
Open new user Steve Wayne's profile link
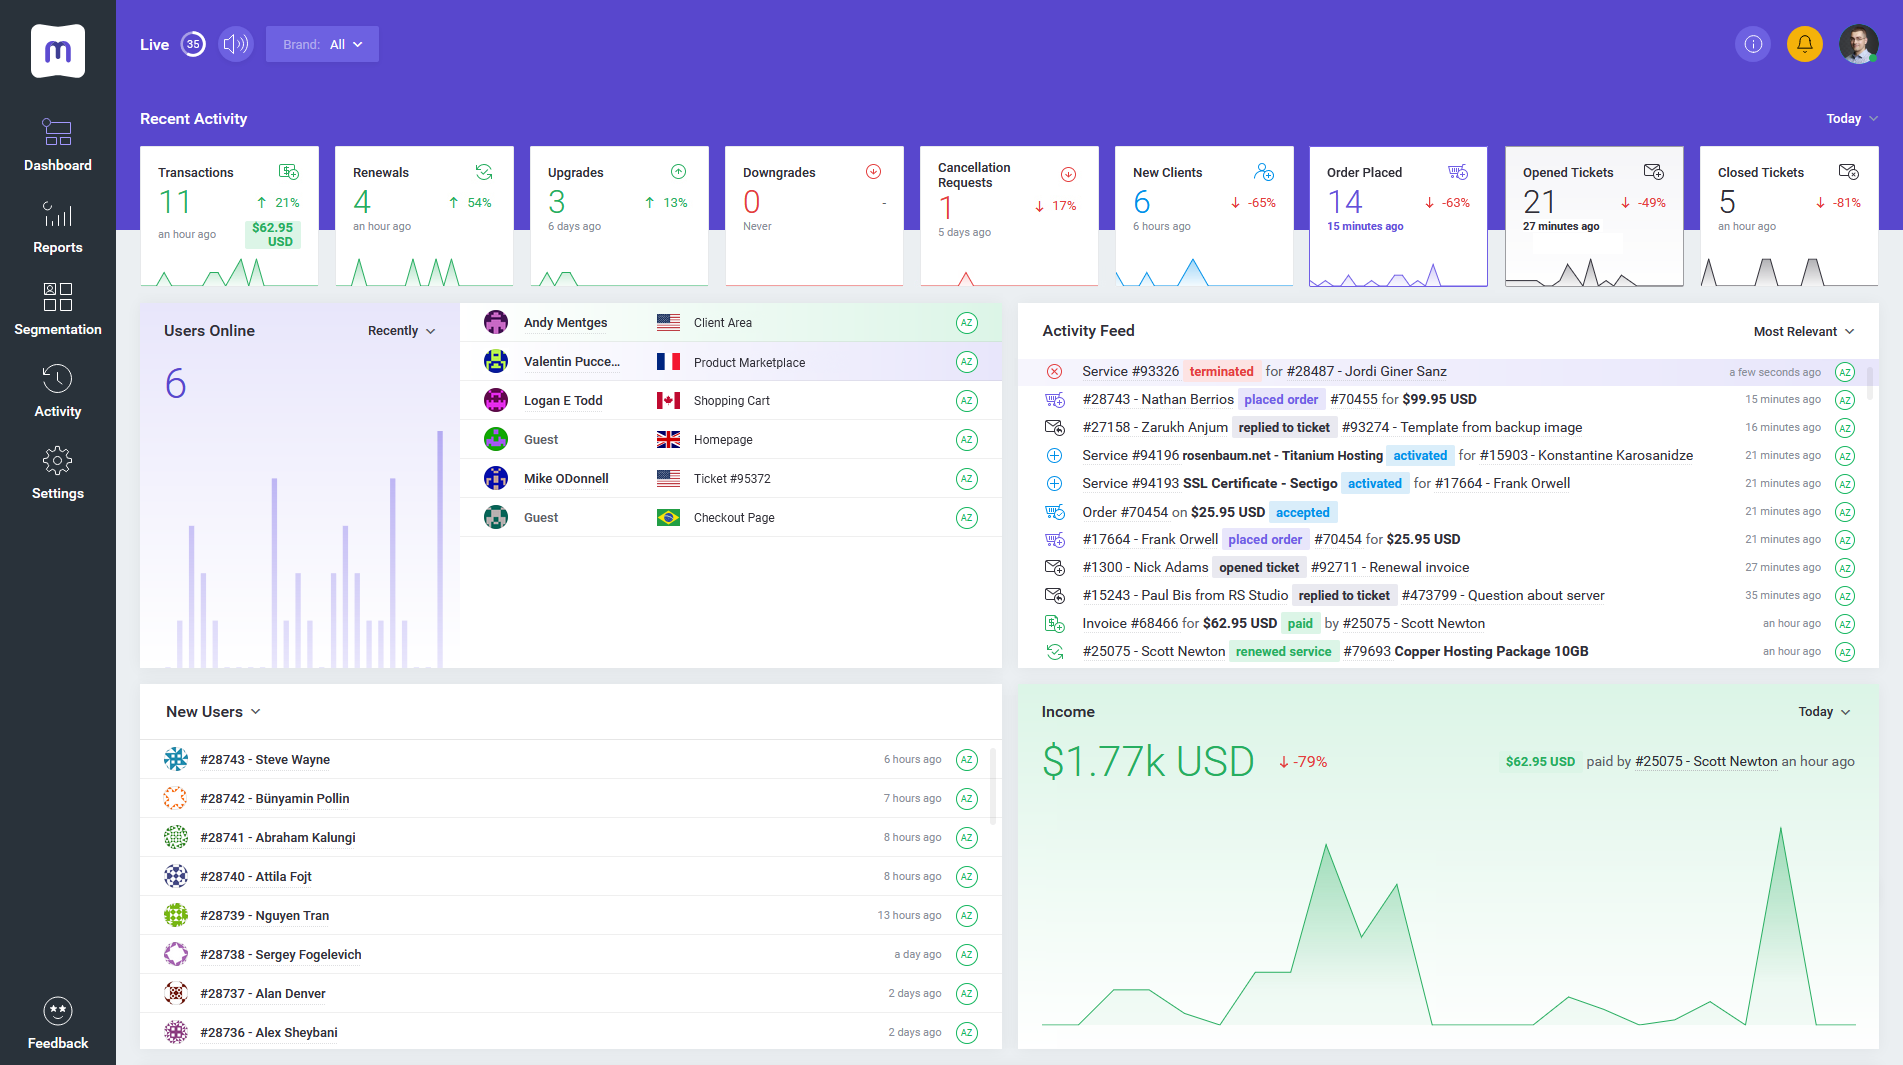pos(264,760)
